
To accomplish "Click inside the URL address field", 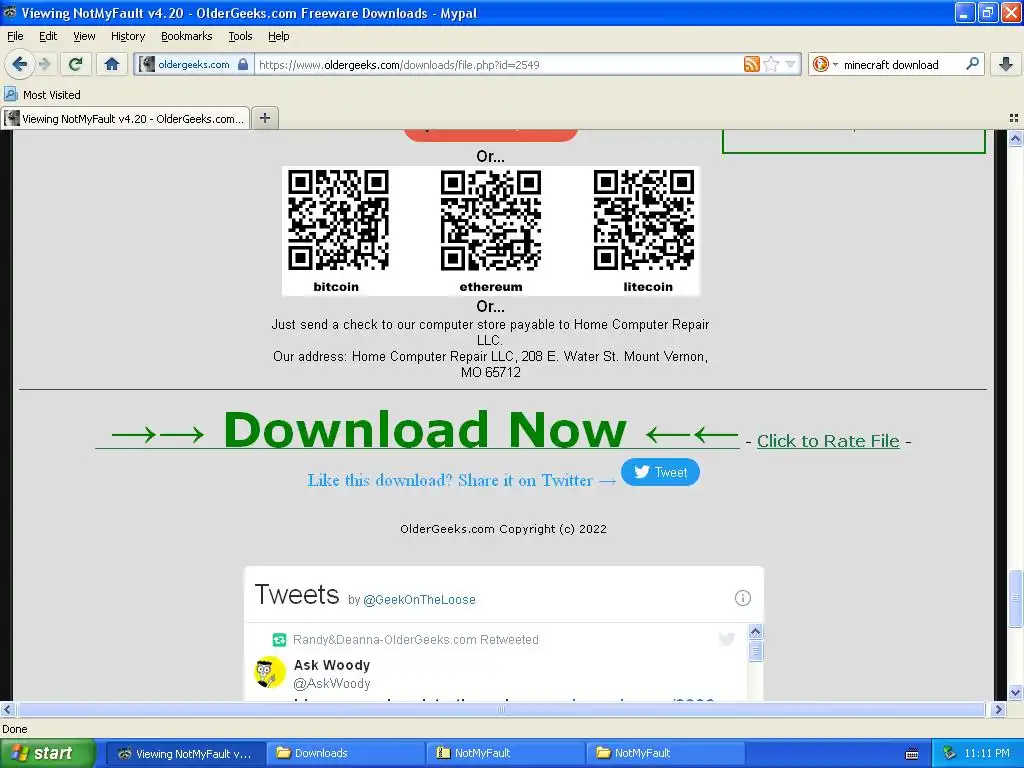I will [x=498, y=64].
